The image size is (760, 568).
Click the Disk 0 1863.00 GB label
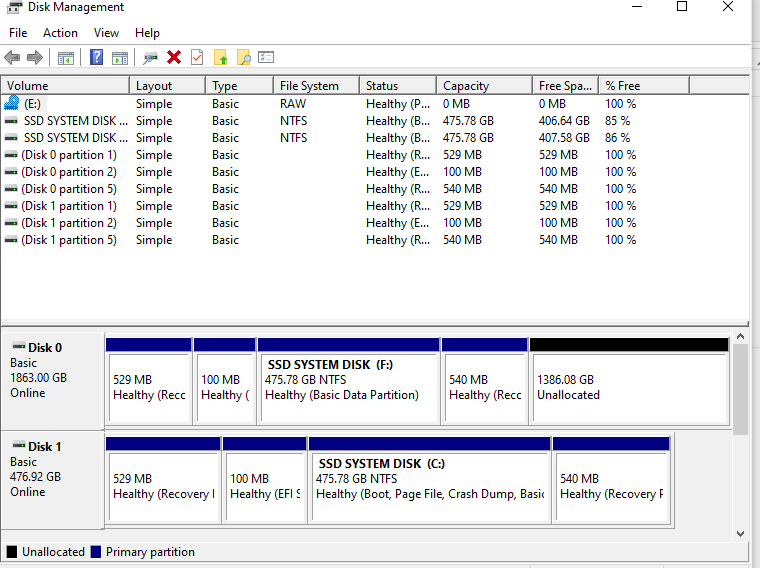38,378
